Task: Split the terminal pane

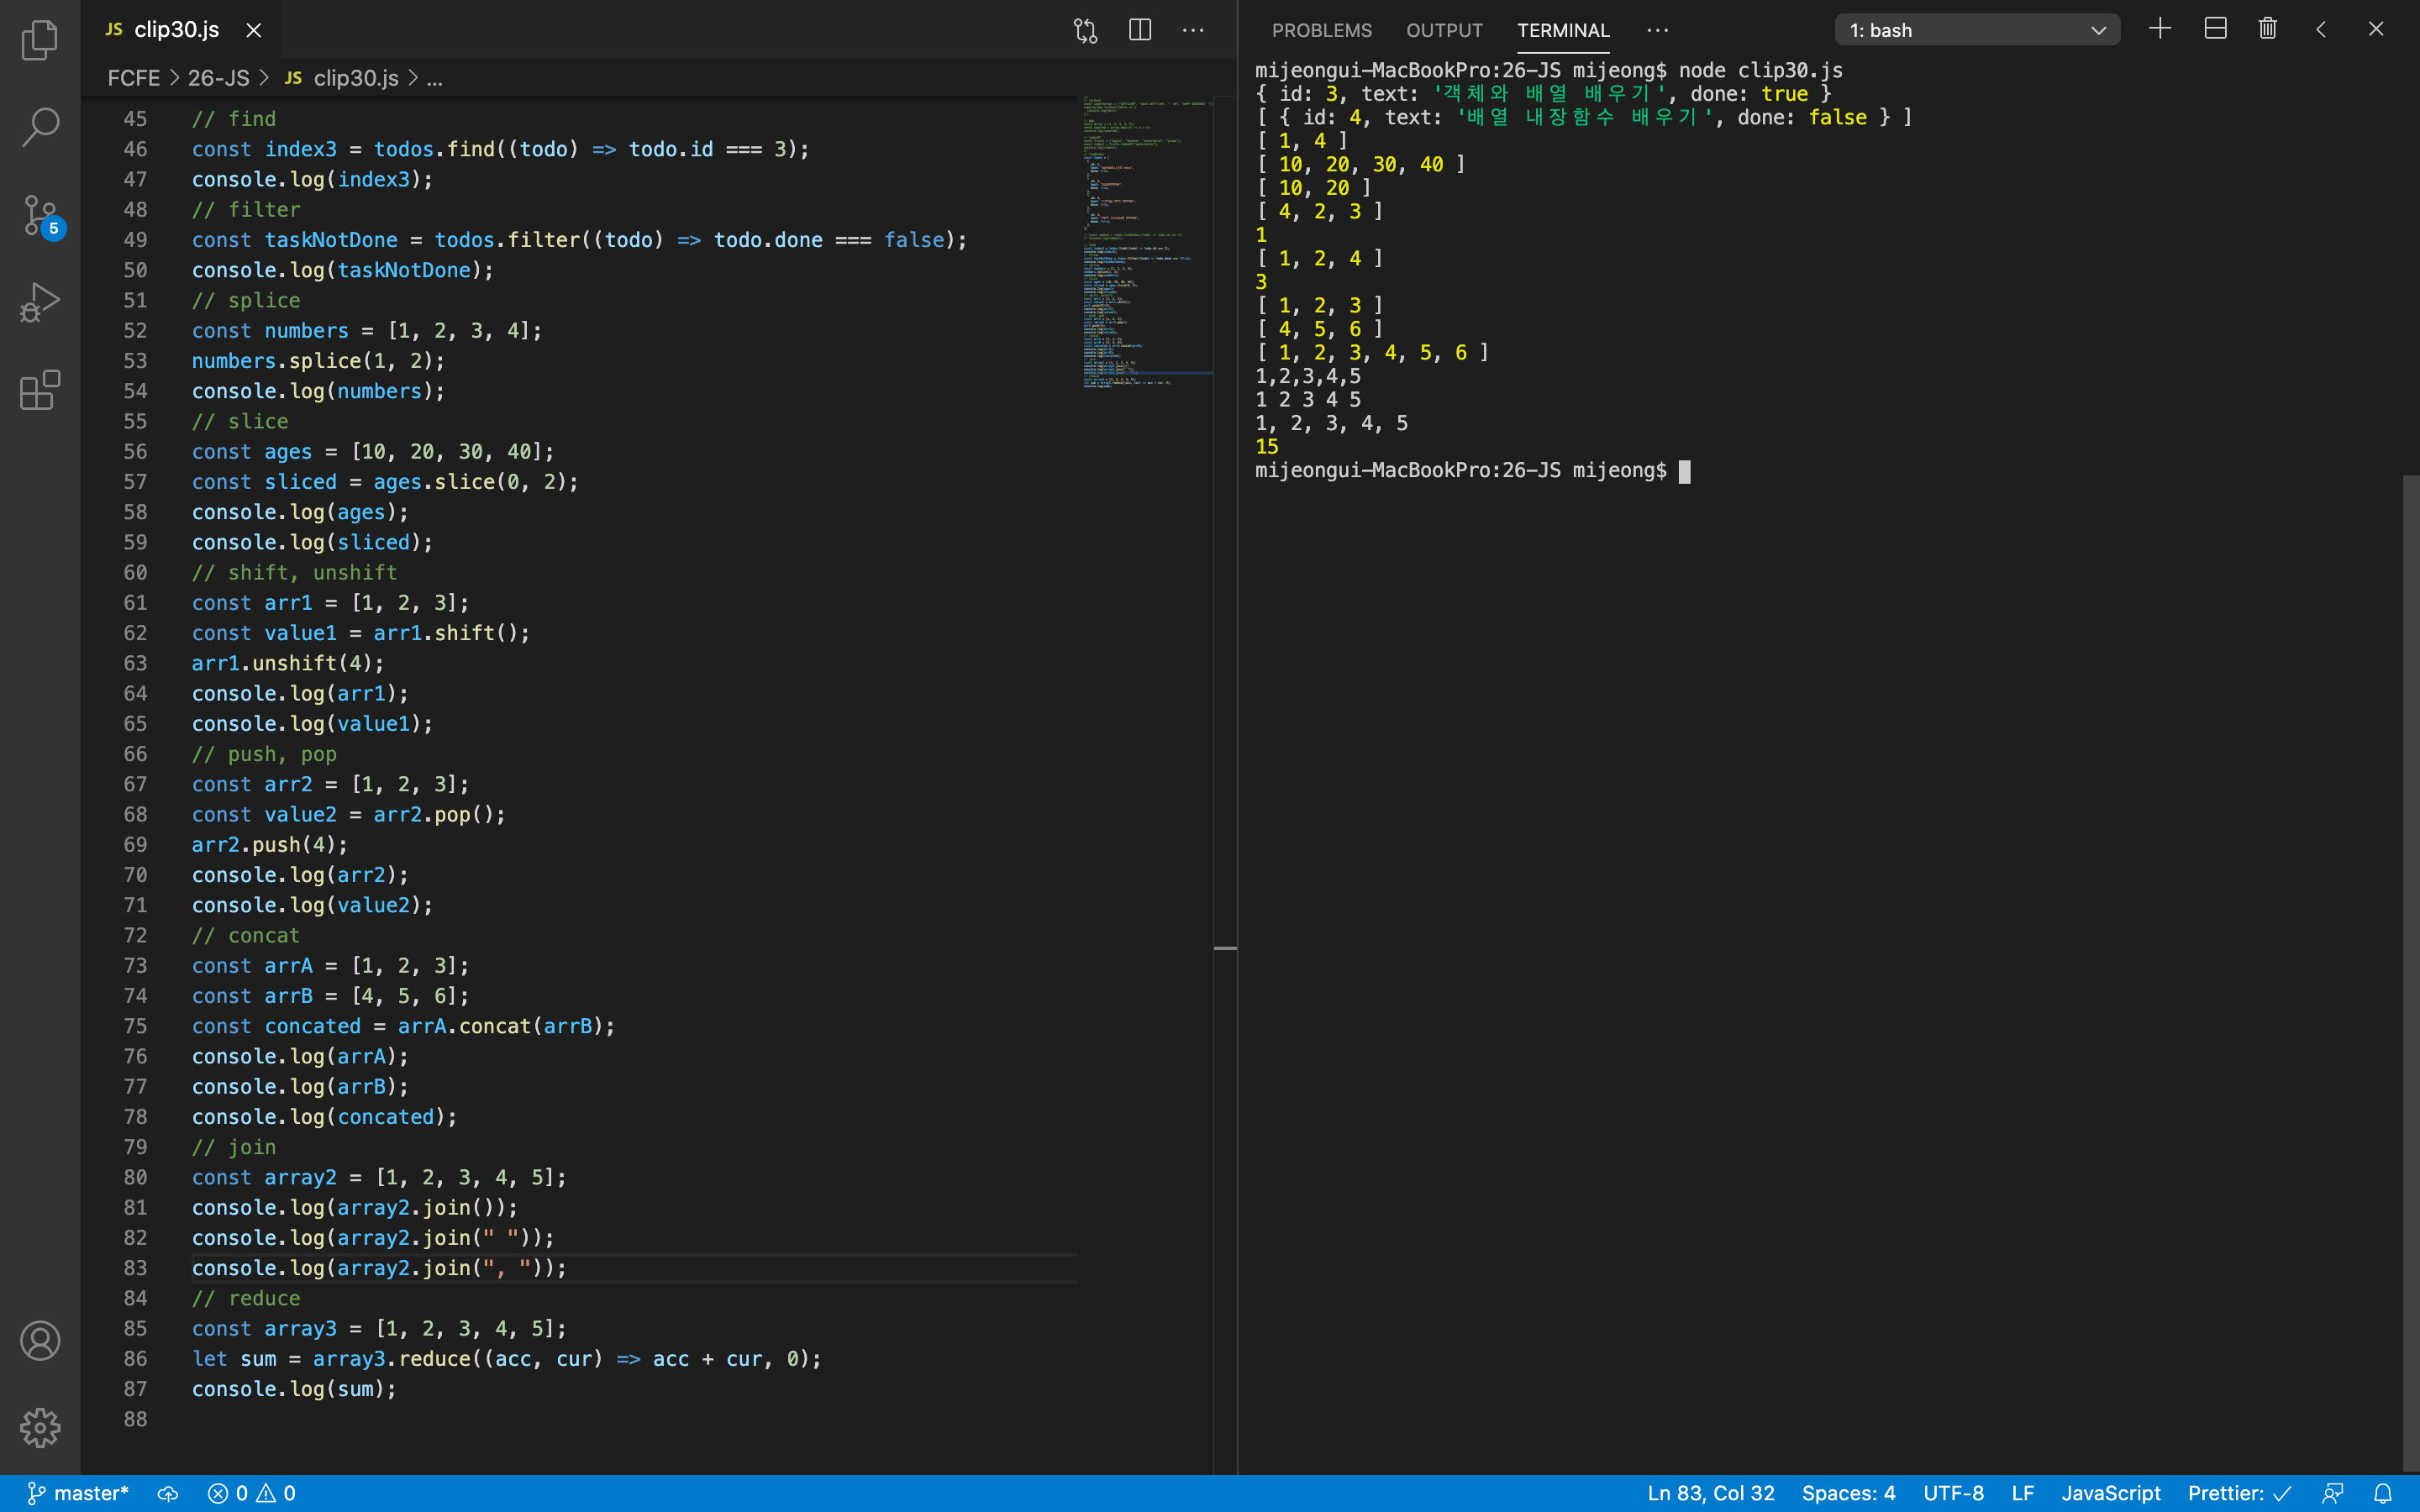Action: point(2215,29)
